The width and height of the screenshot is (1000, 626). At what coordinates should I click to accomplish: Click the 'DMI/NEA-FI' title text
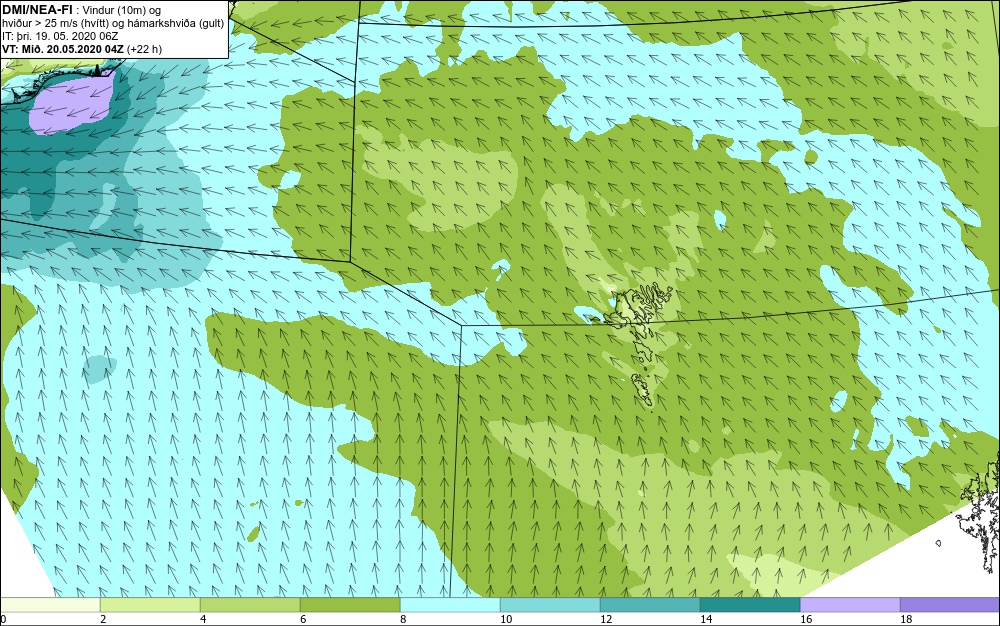click(x=37, y=8)
